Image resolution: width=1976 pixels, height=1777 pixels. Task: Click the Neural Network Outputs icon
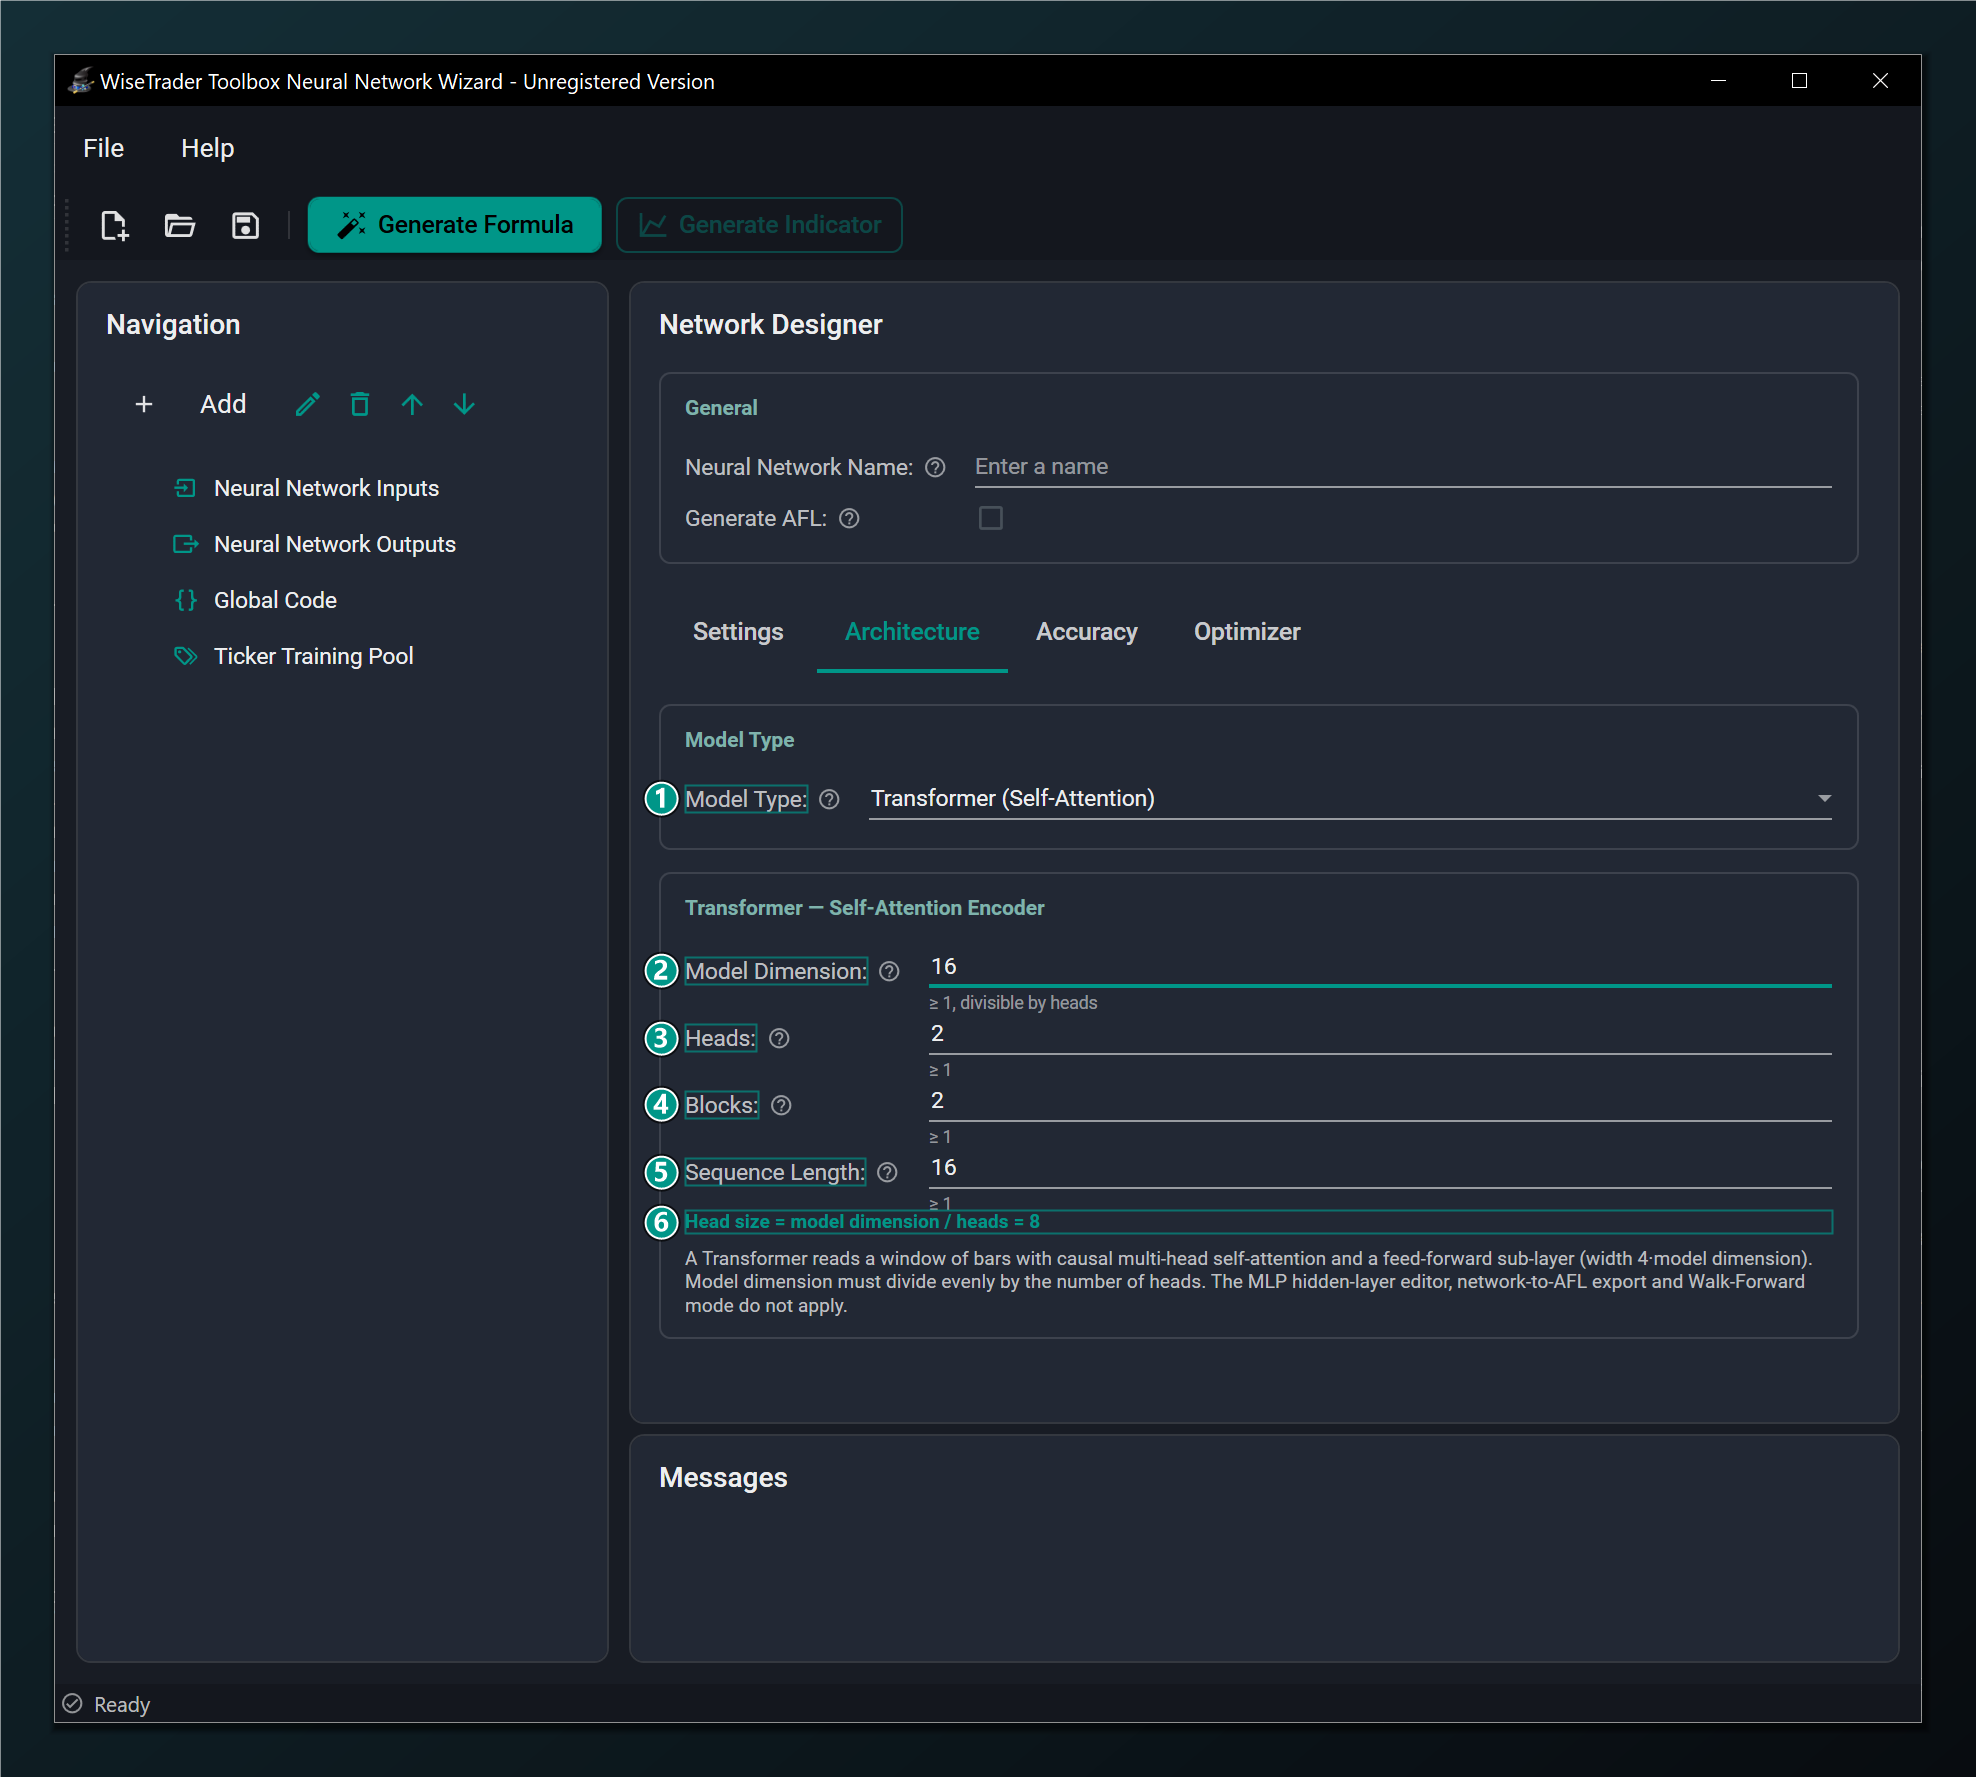click(185, 544)
